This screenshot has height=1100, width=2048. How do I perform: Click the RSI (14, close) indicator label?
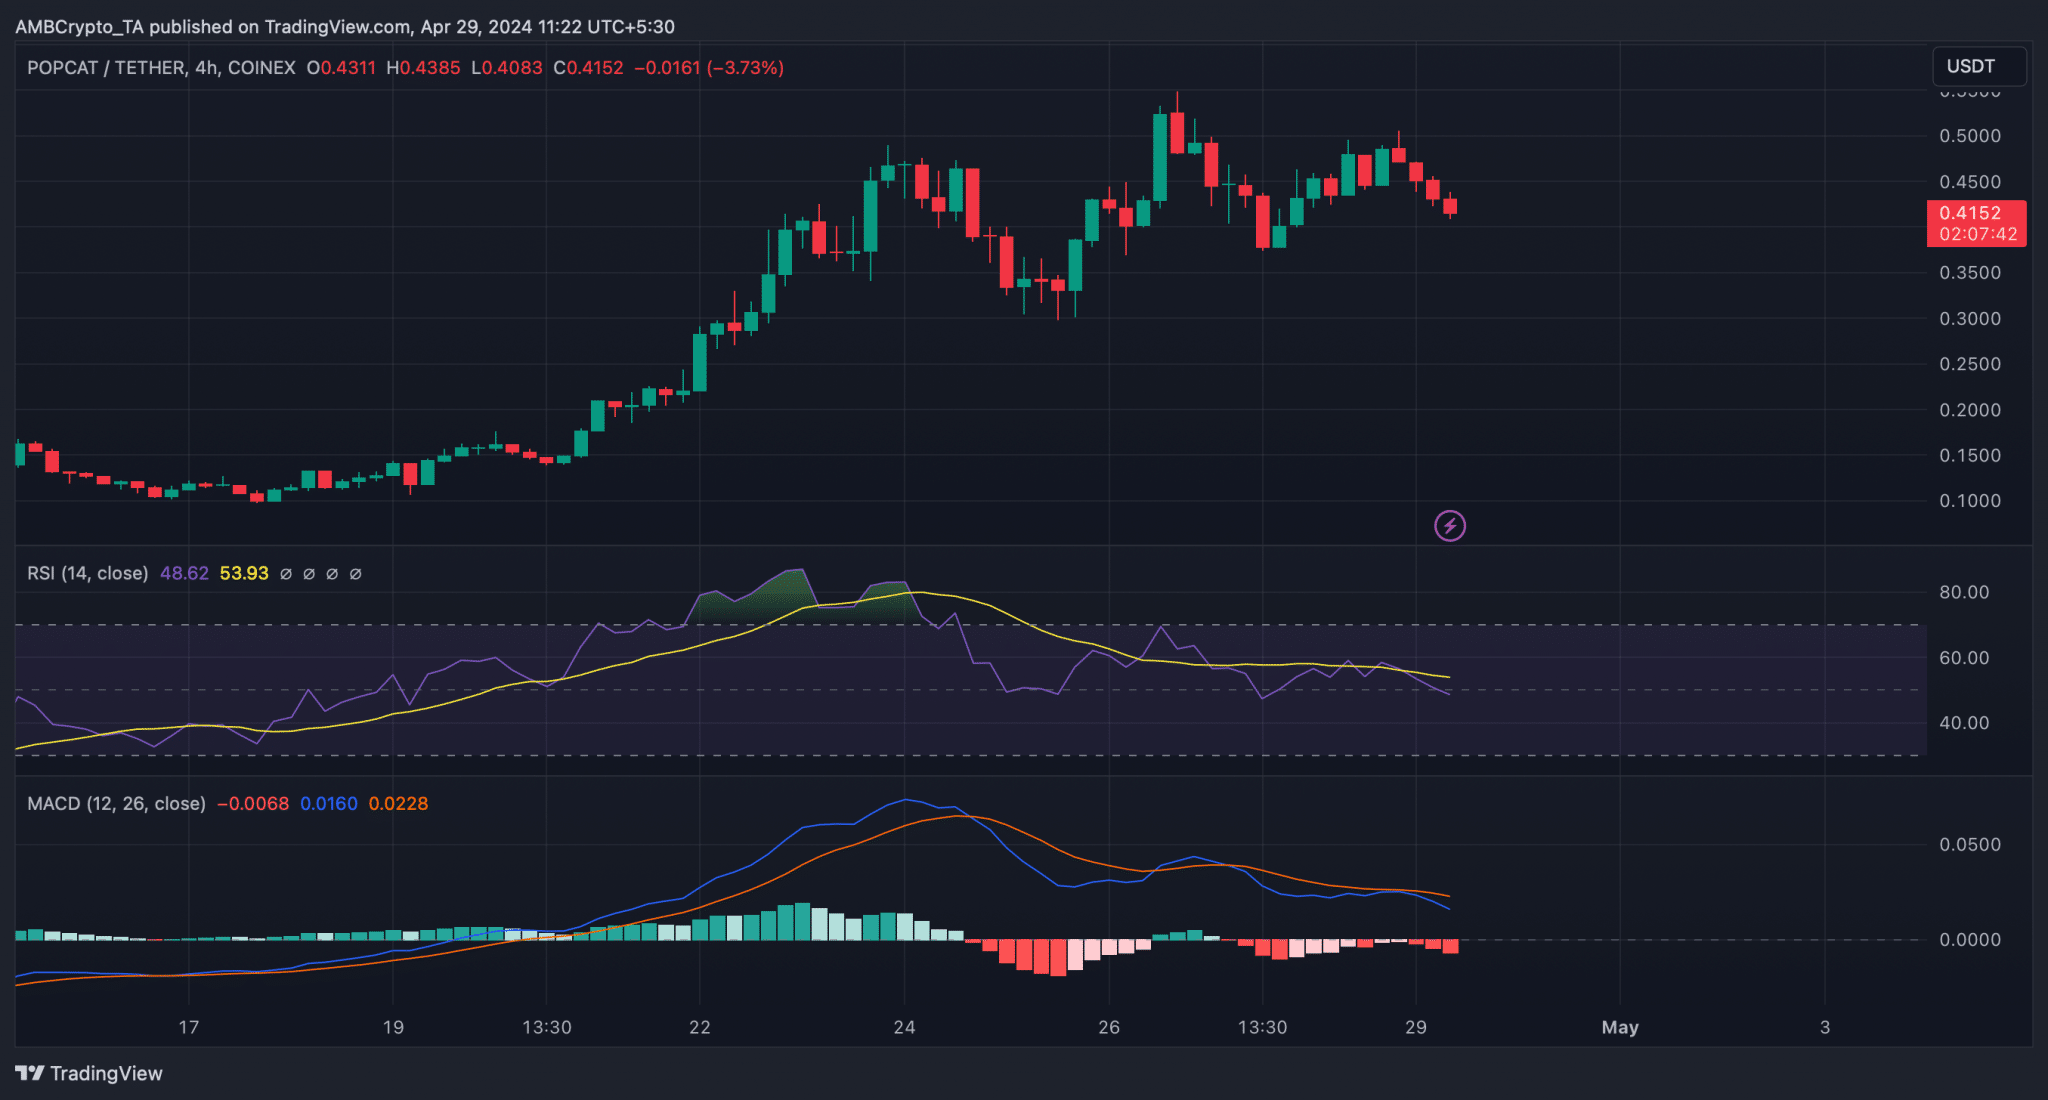pyautogui.click(x=88, y=573)
